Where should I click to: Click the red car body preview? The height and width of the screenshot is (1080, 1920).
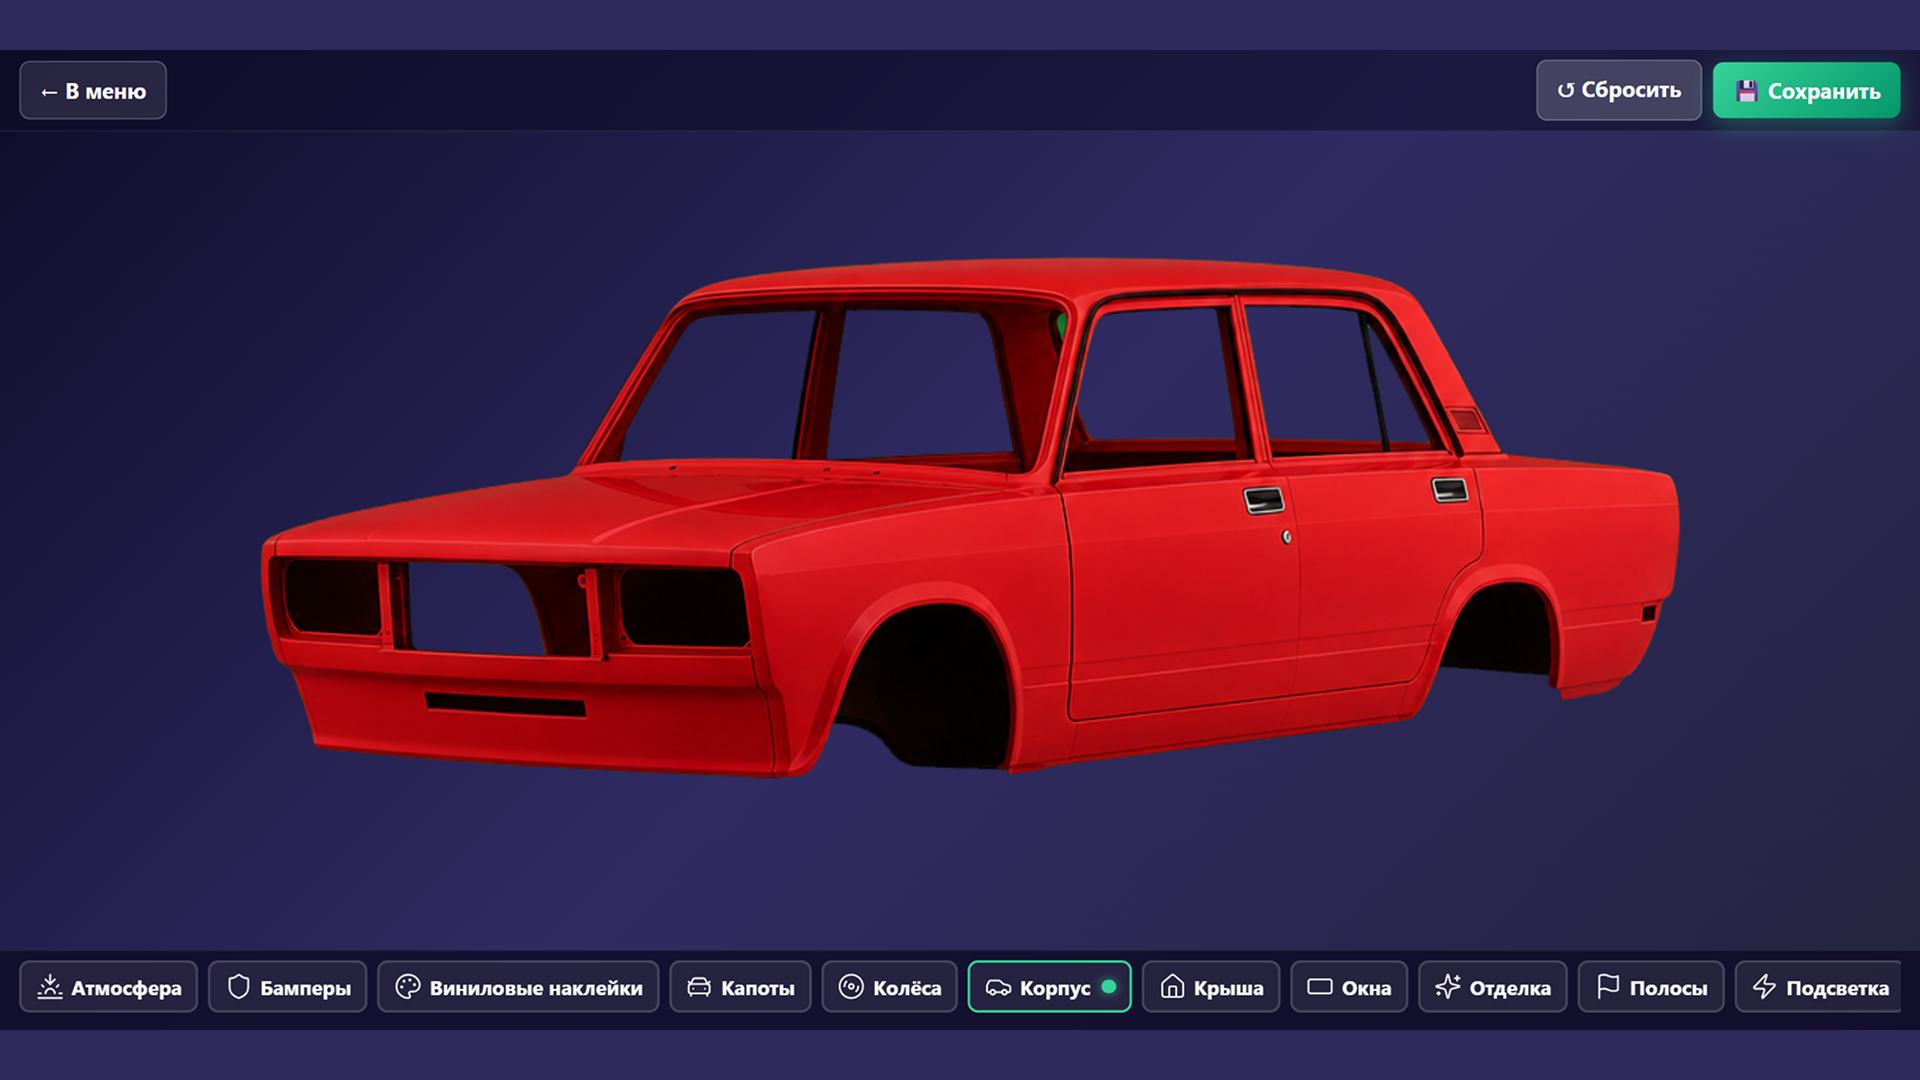coord(970,517)
